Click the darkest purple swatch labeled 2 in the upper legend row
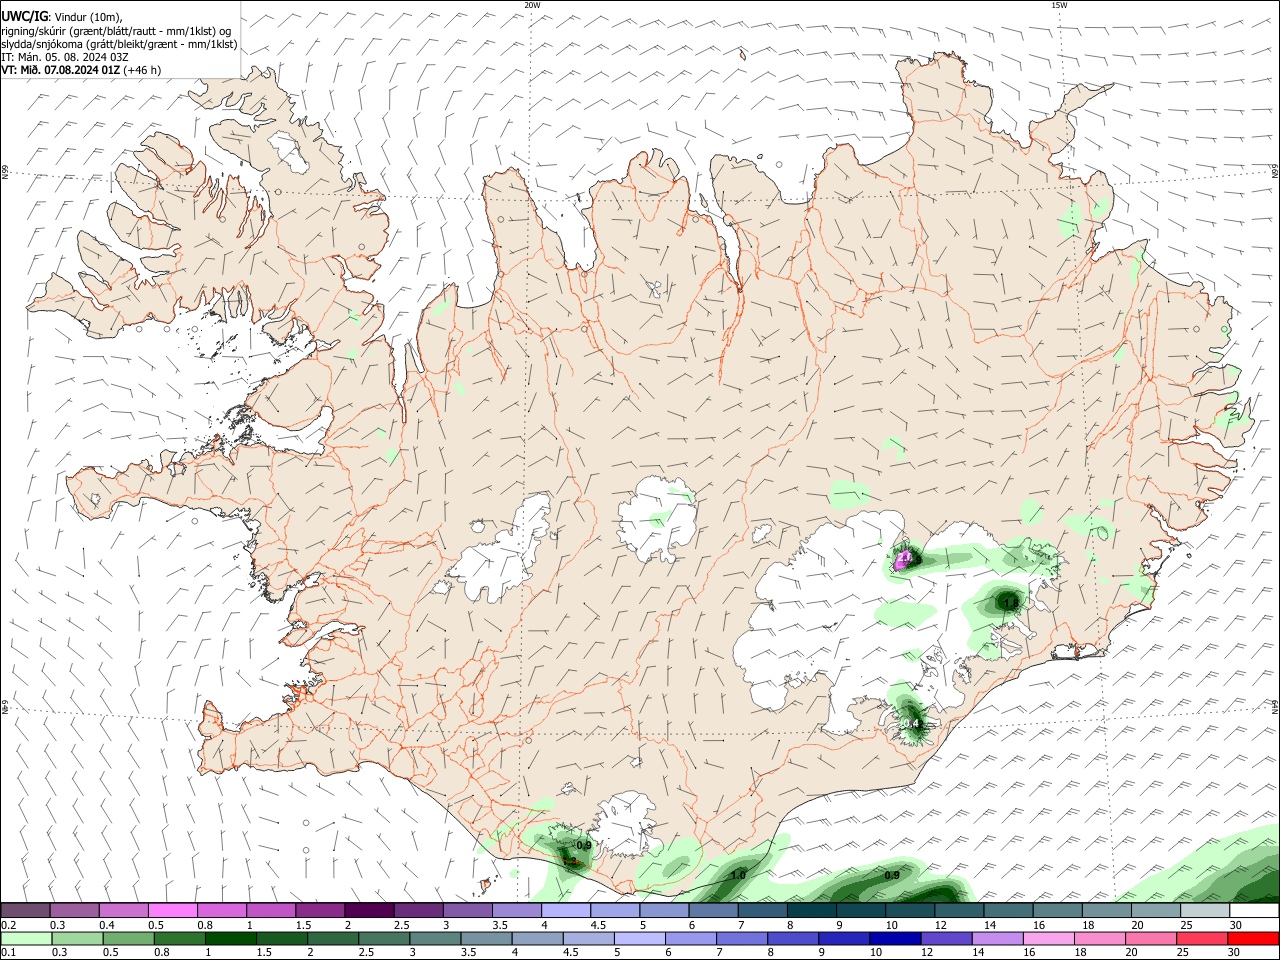 (369, 910)
